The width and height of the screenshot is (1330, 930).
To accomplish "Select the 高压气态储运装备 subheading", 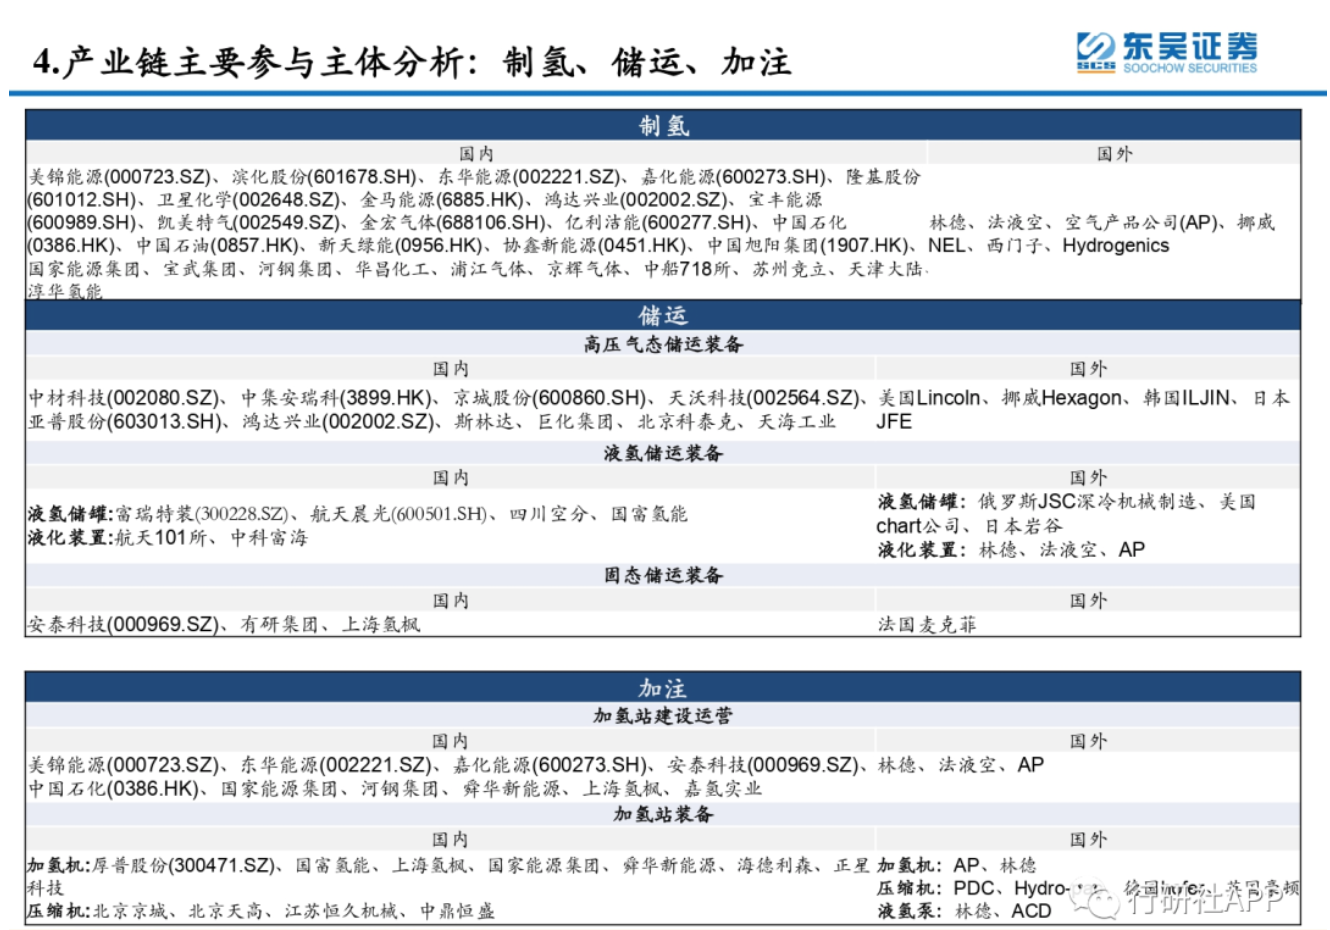I will pos(663,344).
